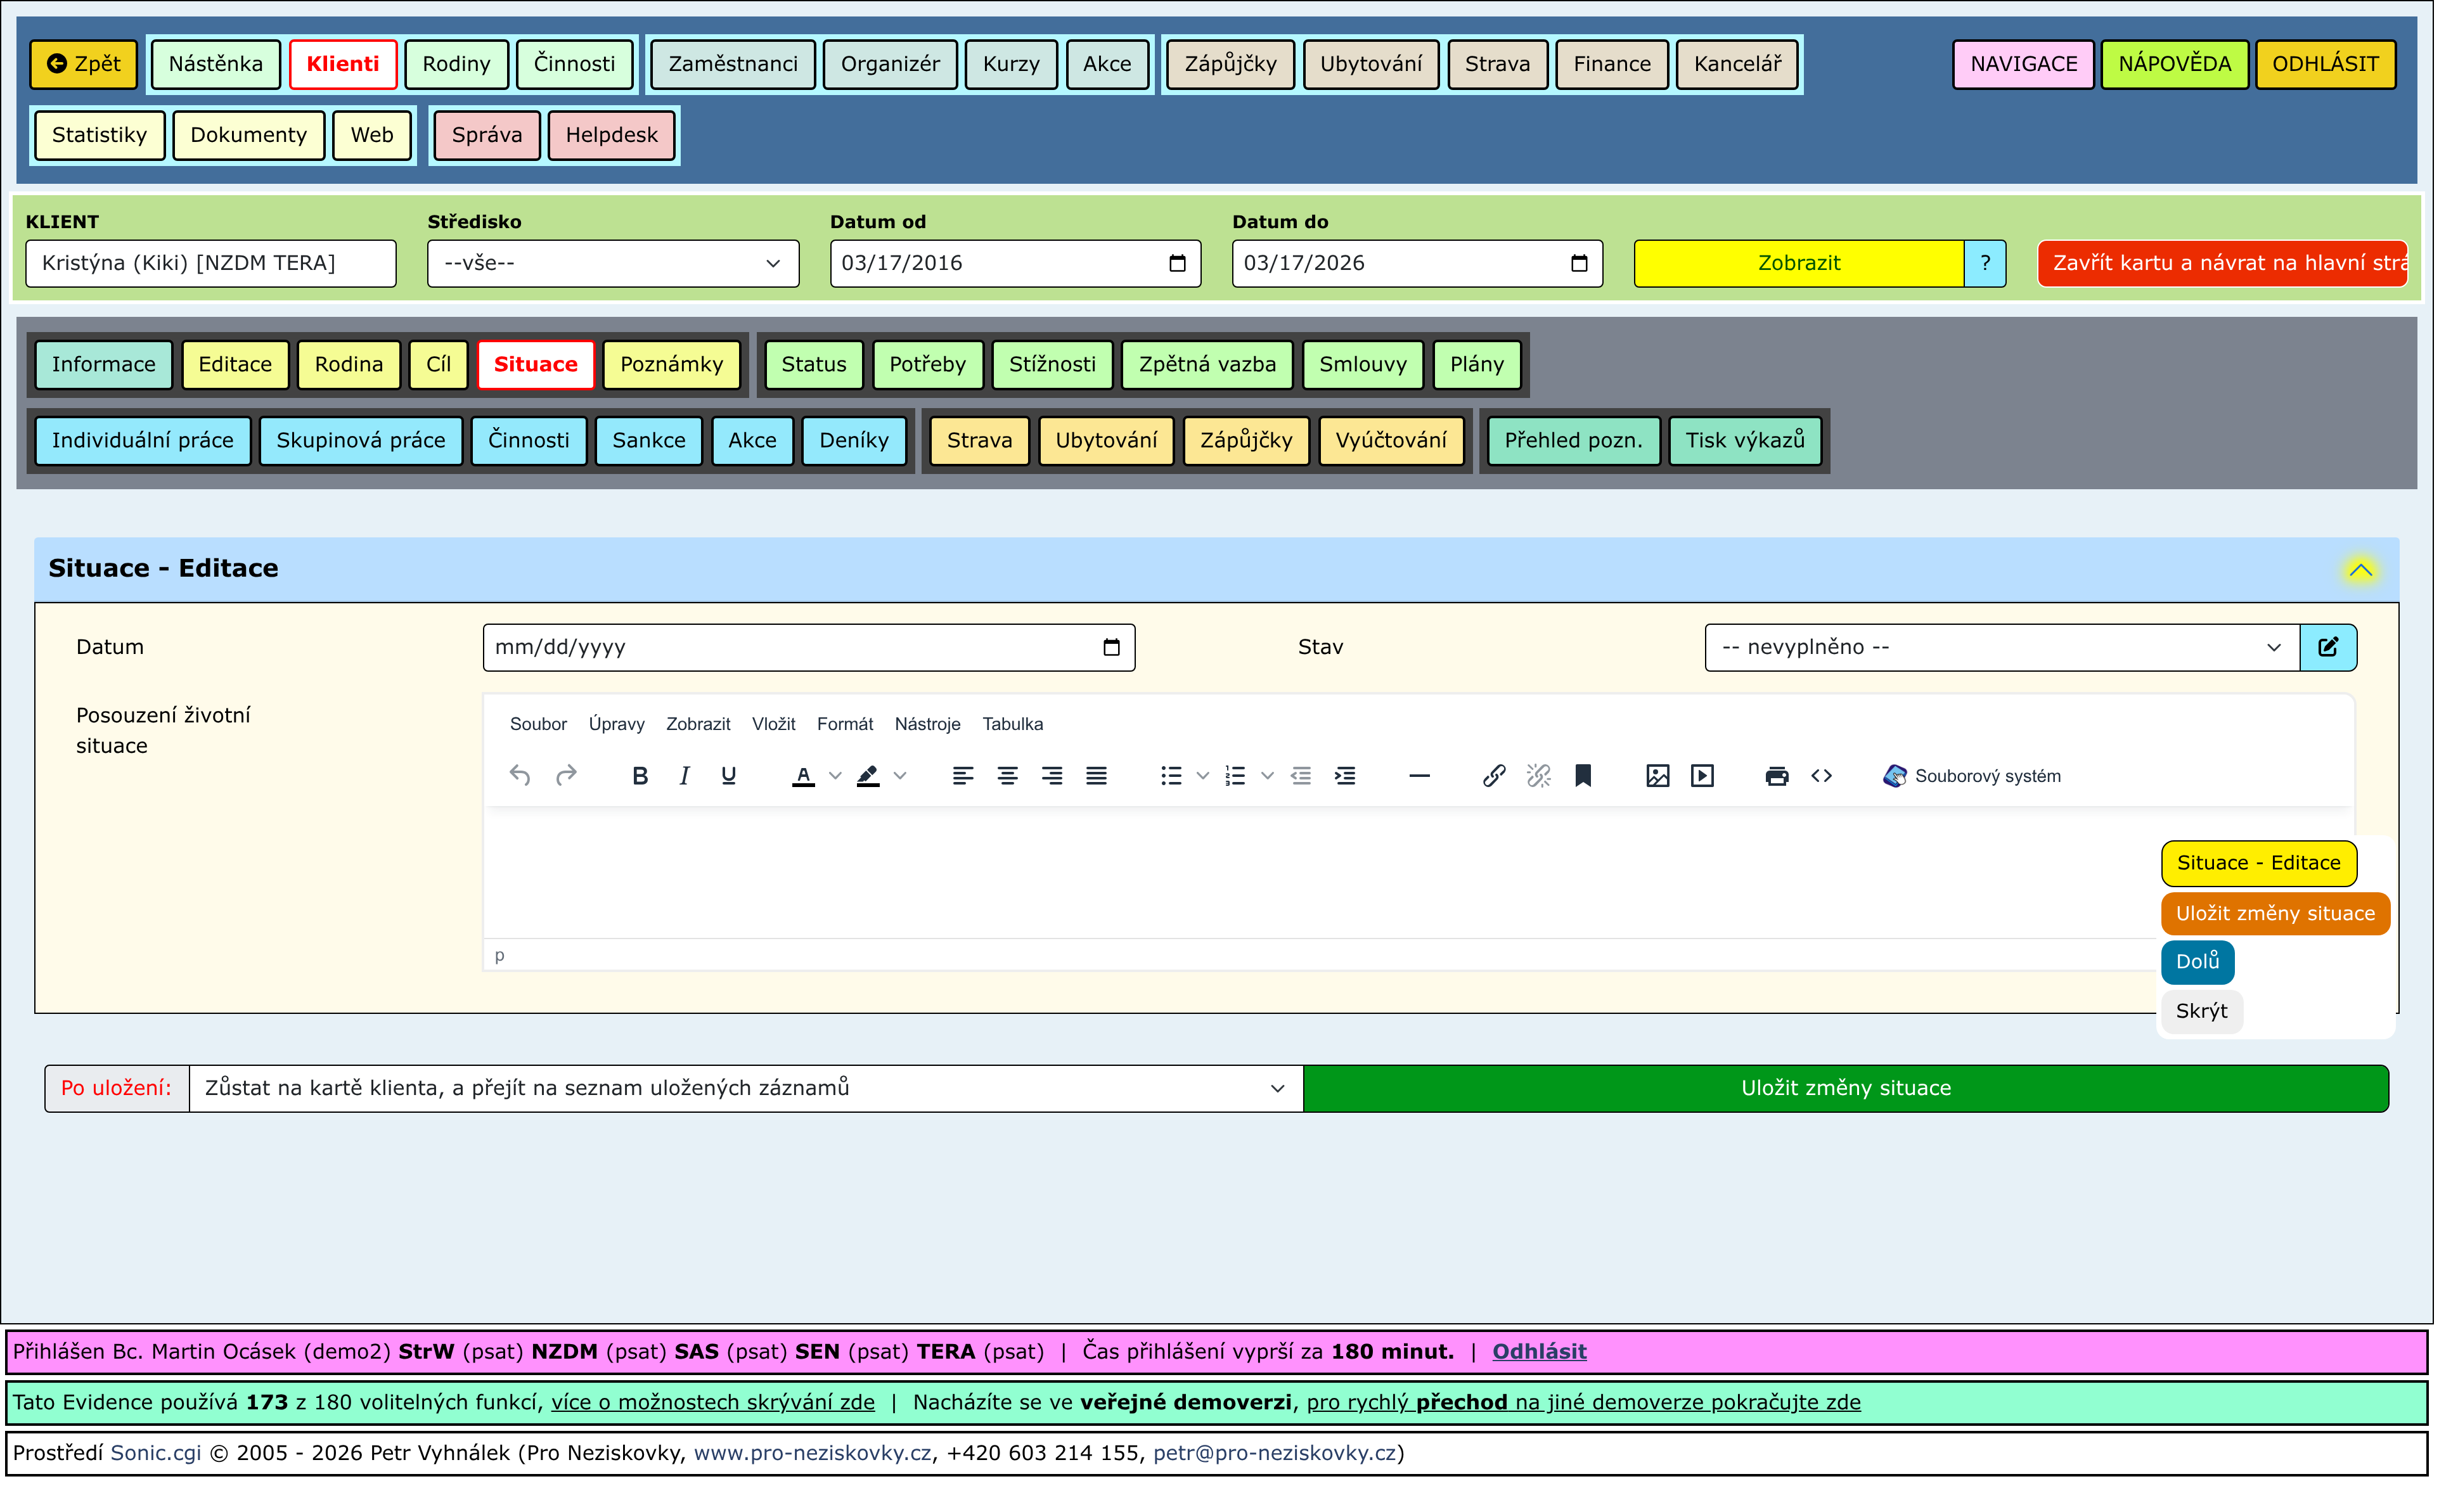The image size is (2439, 1512).
Task: Click the bookmark anchor icon
Action: coord(1582,776)
